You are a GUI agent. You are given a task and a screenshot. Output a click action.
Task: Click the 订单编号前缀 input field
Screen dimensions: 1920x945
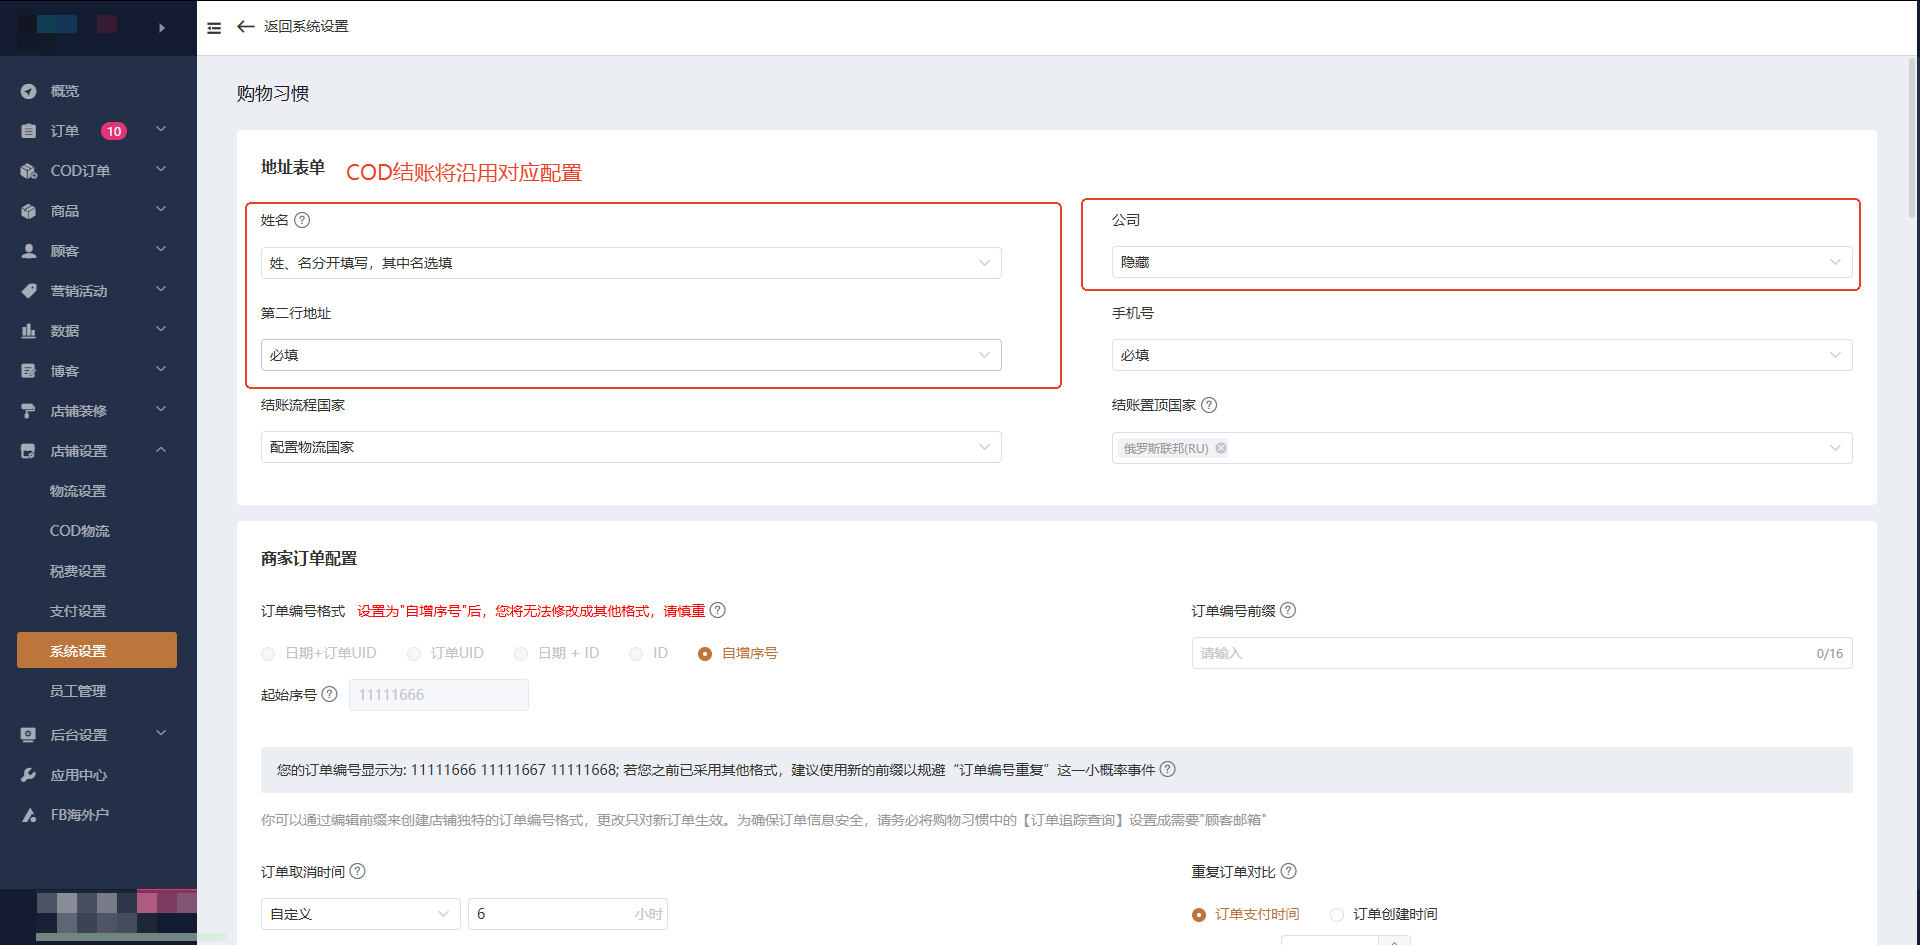coord(1520,652)
